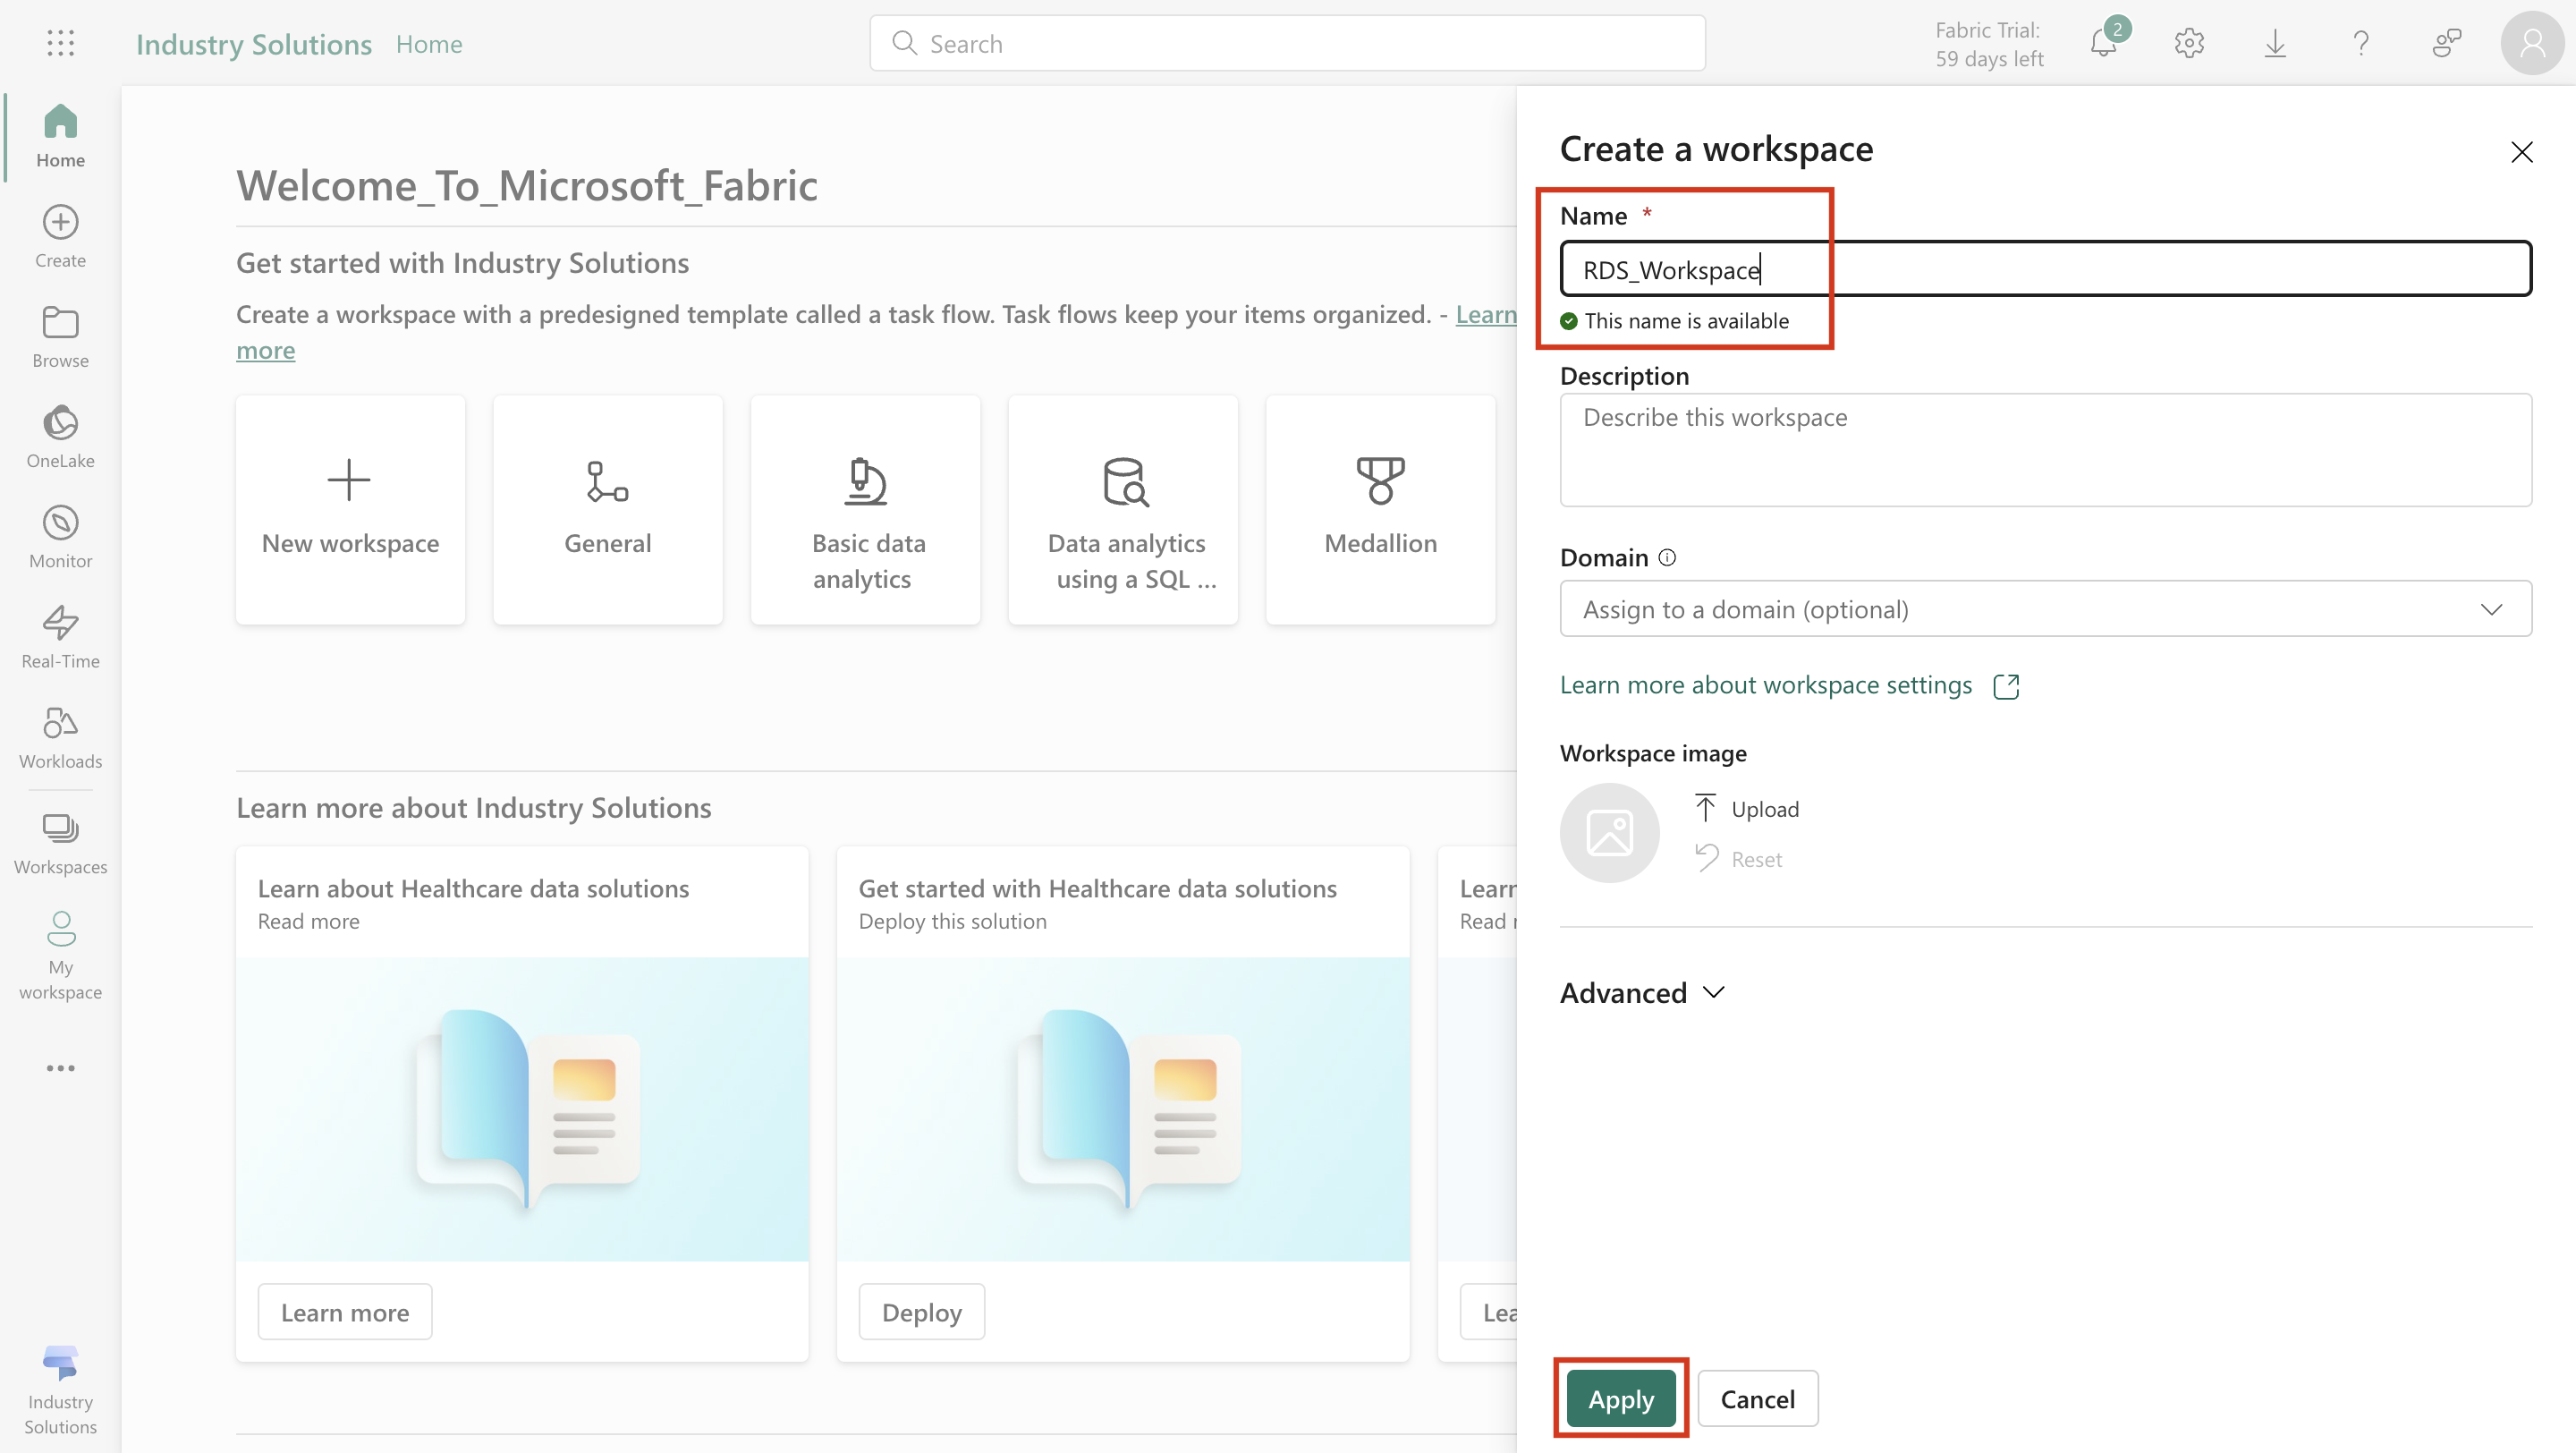Viewport: 2576px width, 1453px height.
Task: Select the General task flow card
Action: (608, 510)
